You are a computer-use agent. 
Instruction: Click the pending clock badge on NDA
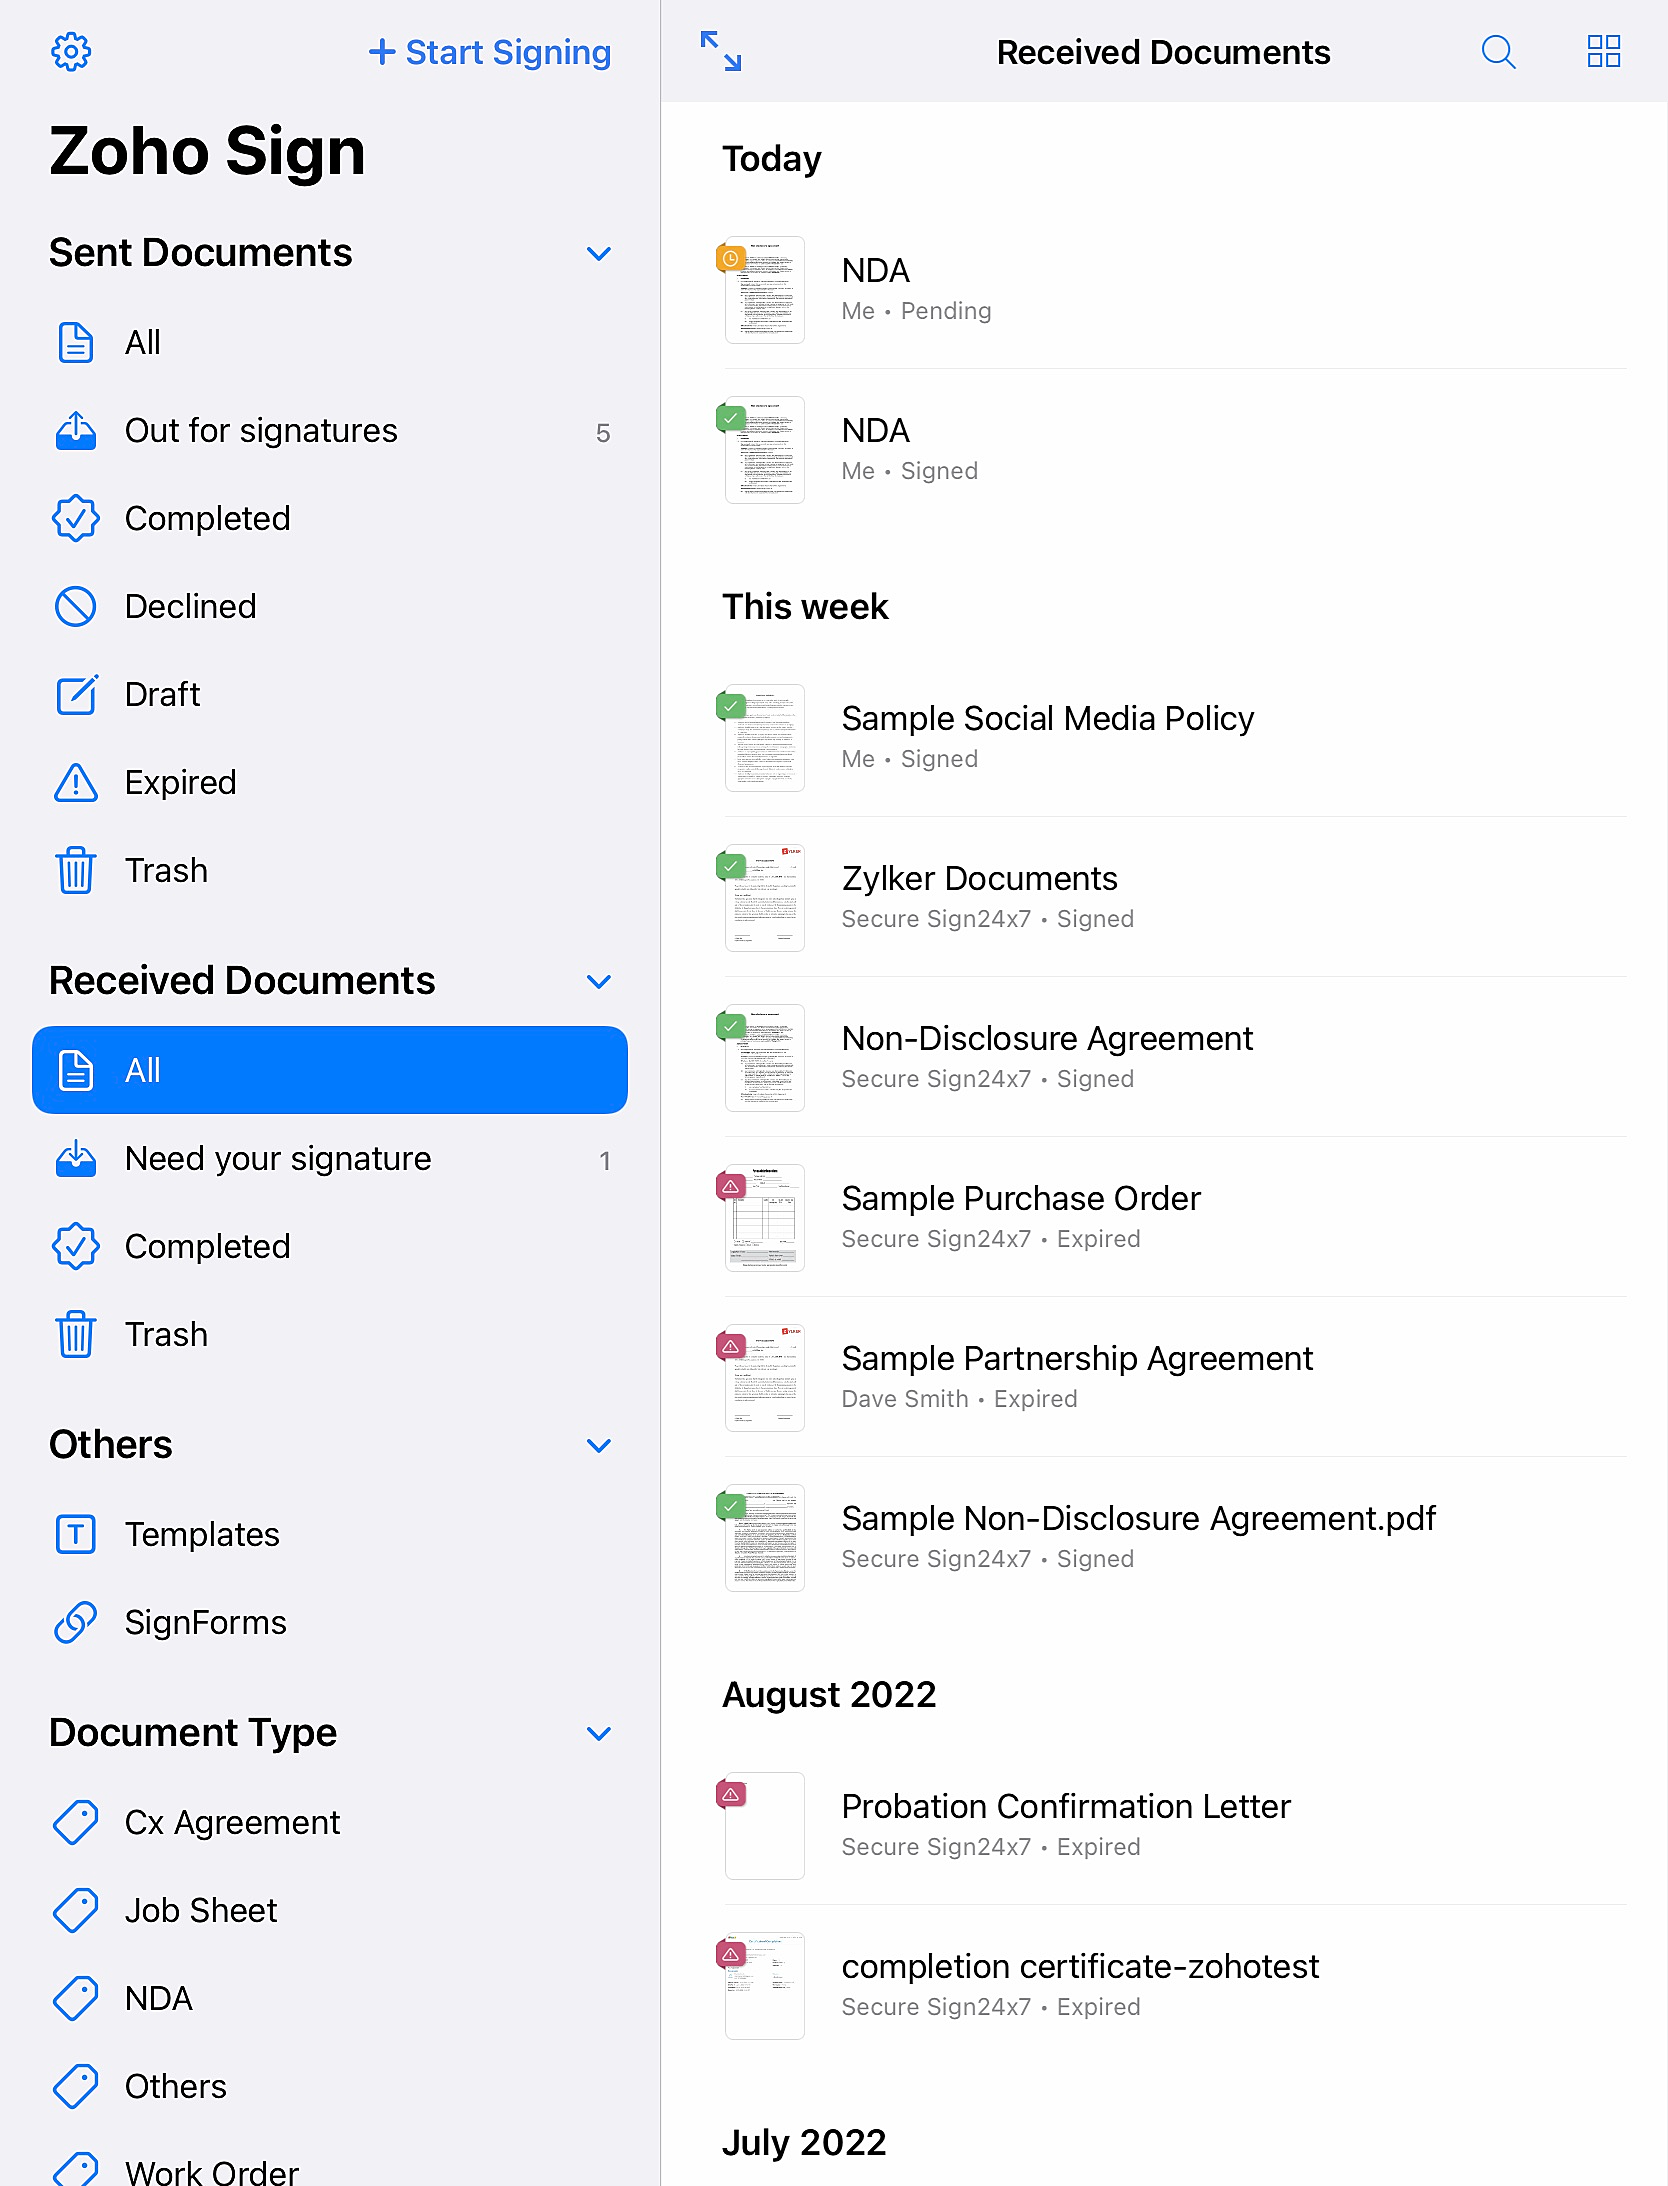[x=731, y=259]
